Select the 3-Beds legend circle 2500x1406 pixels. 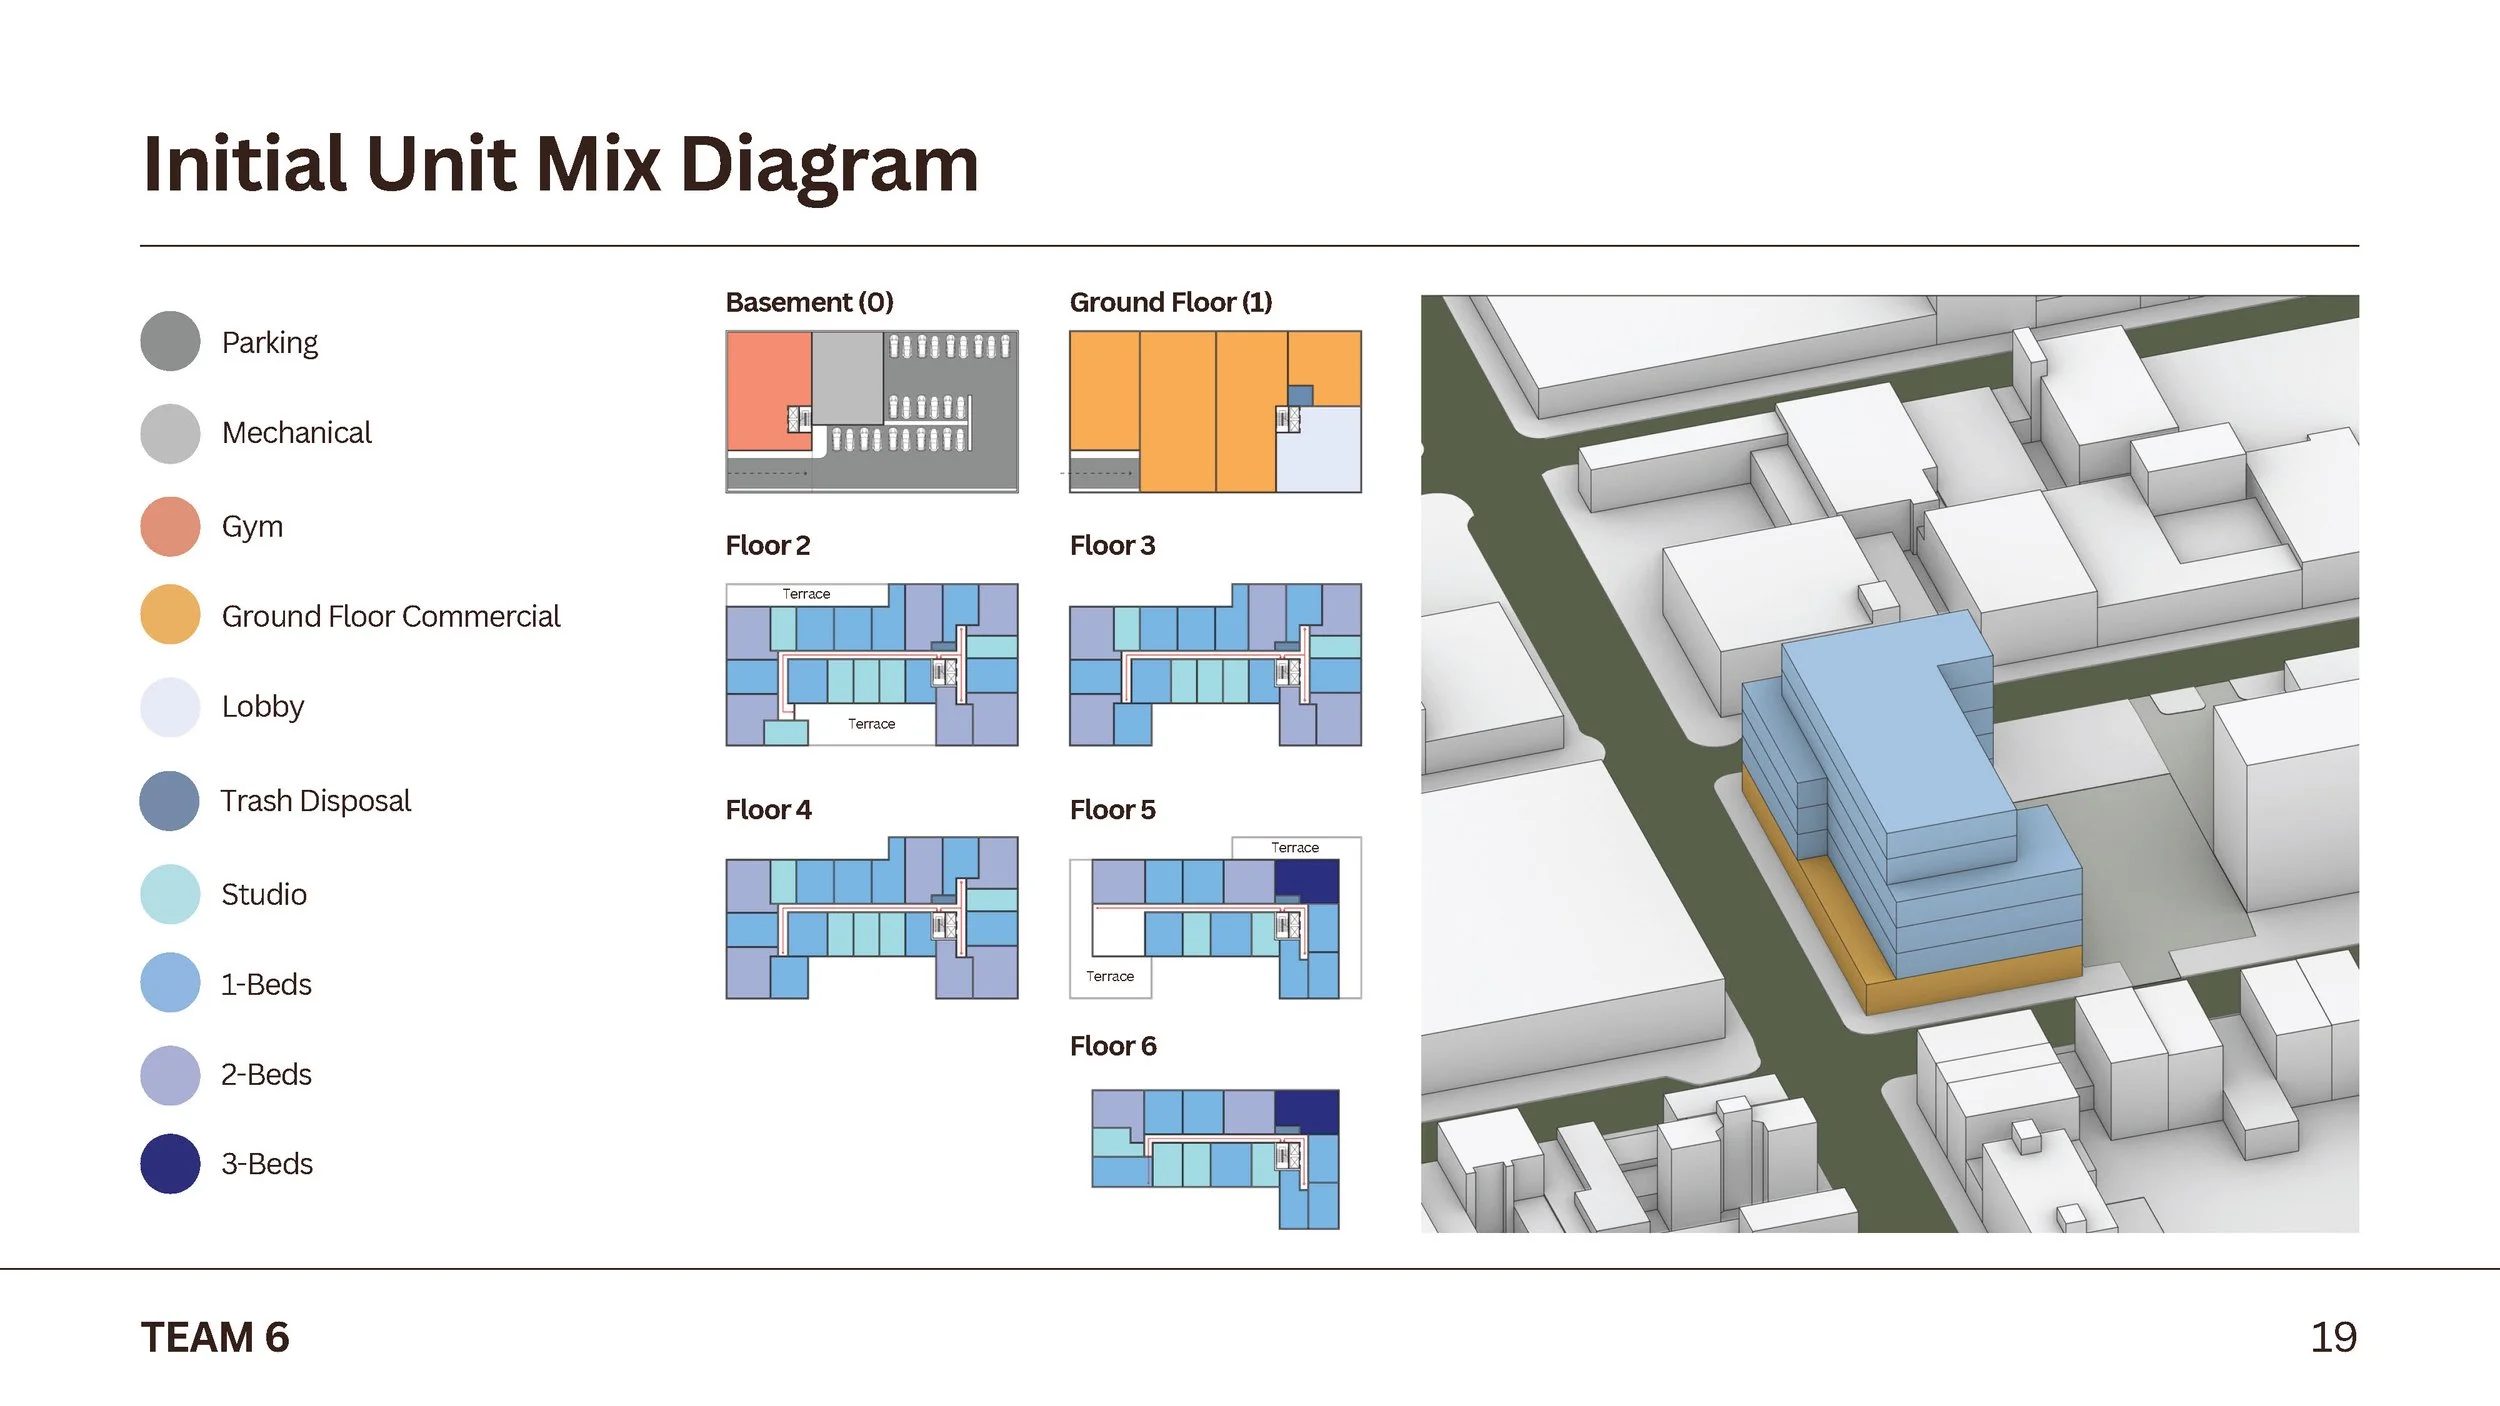(170, 1163)
